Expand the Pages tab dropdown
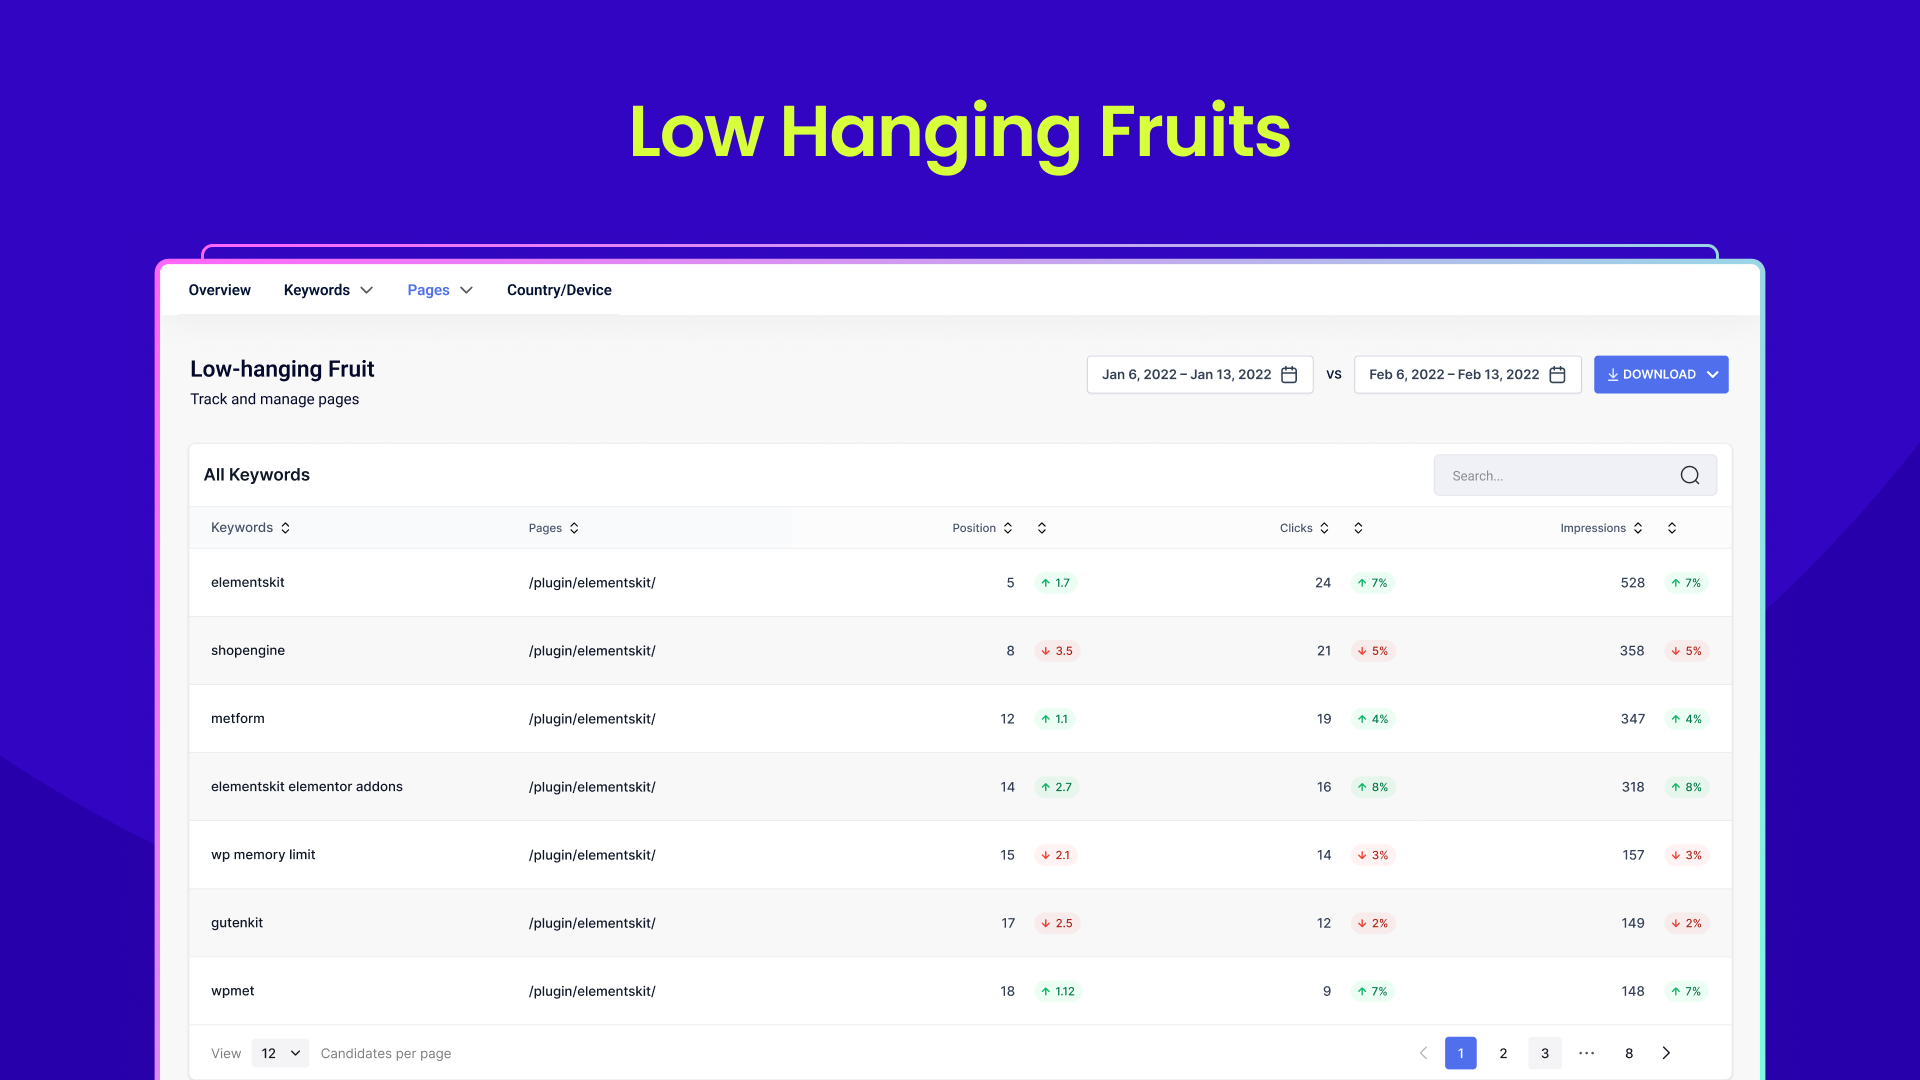The height and width of the screenshot is (1080, 1920). pyautogui.click(x=466, y=290)
